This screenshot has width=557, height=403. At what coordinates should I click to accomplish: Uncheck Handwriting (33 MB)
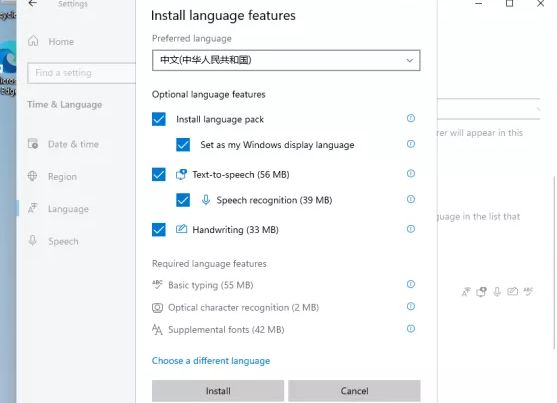[158, 230]
